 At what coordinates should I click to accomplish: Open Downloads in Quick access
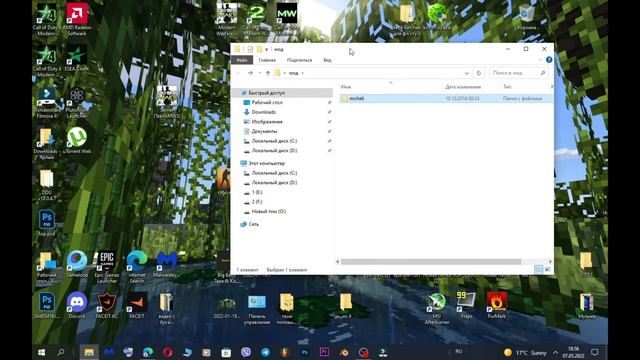coord(263,112)
